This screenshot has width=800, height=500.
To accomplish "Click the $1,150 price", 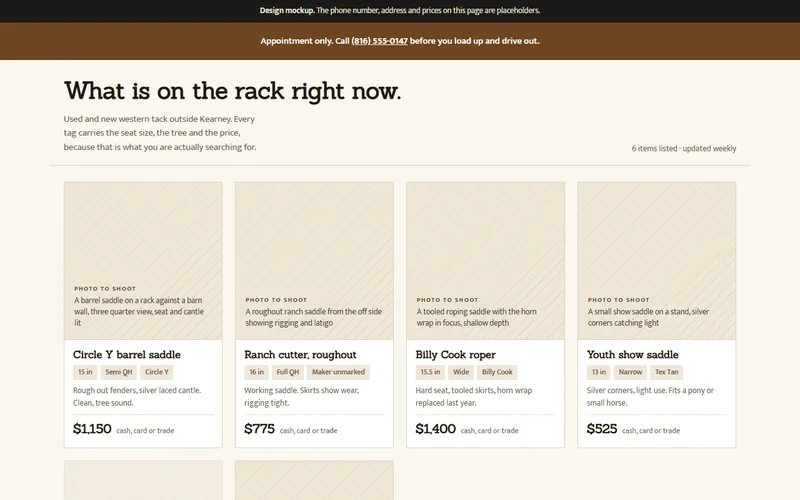I will [92, 429].
